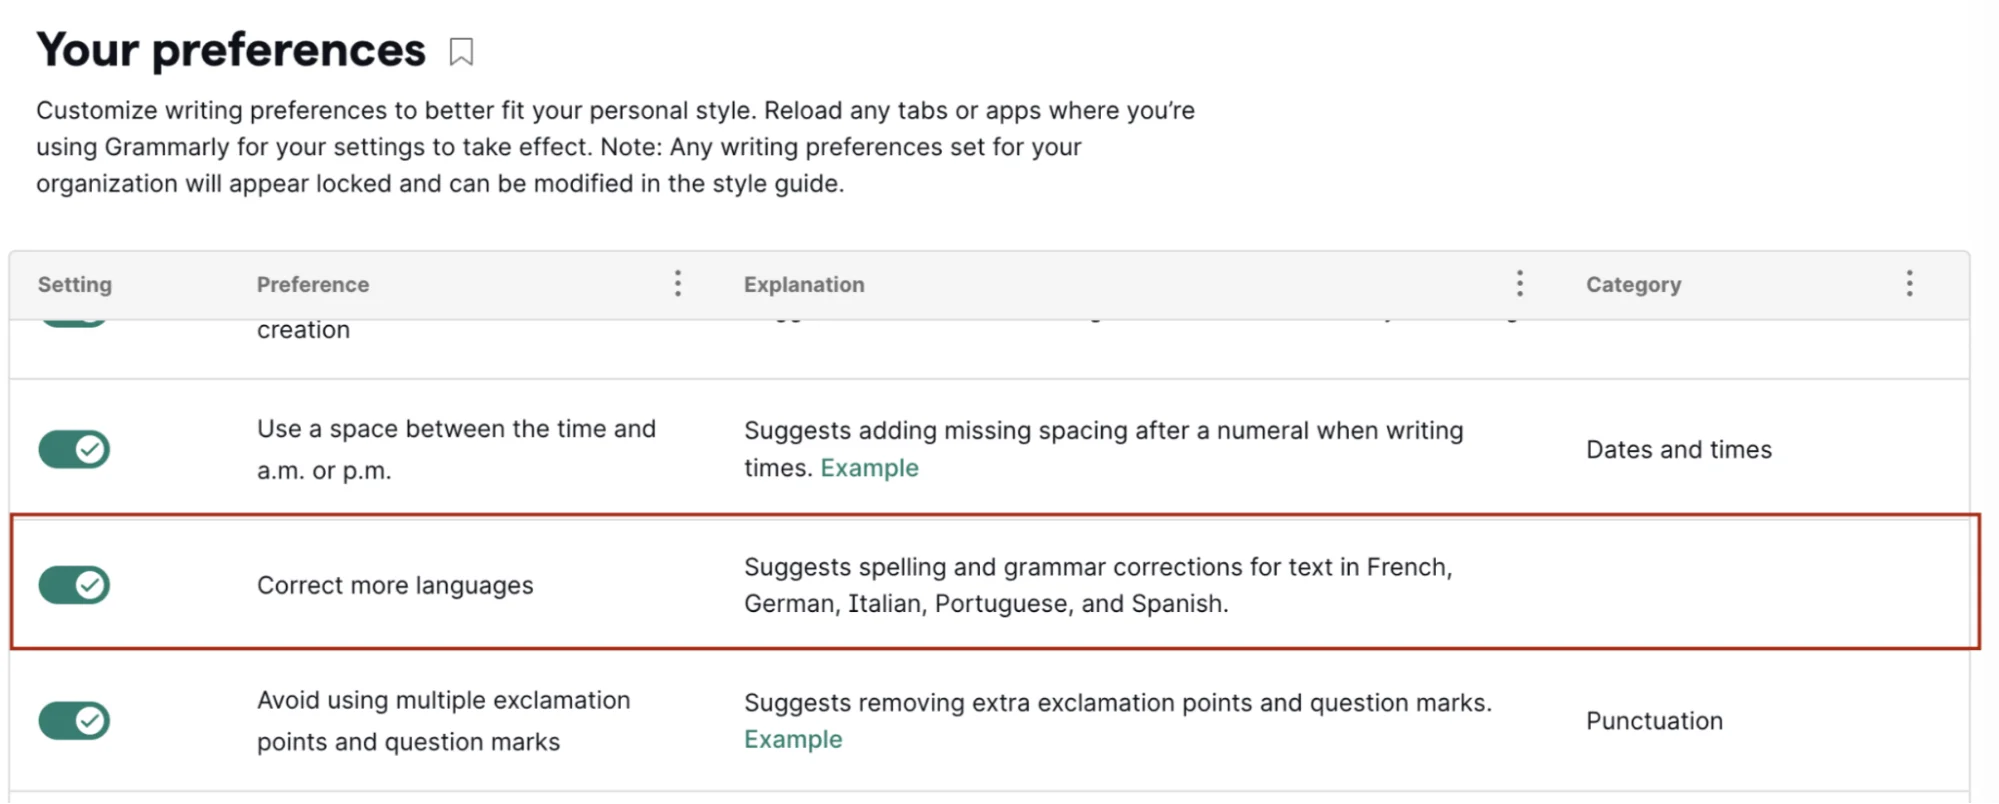Disable the multiple exclamation points setting
The image size is (1999, 804).
click(x=74, y=720)
